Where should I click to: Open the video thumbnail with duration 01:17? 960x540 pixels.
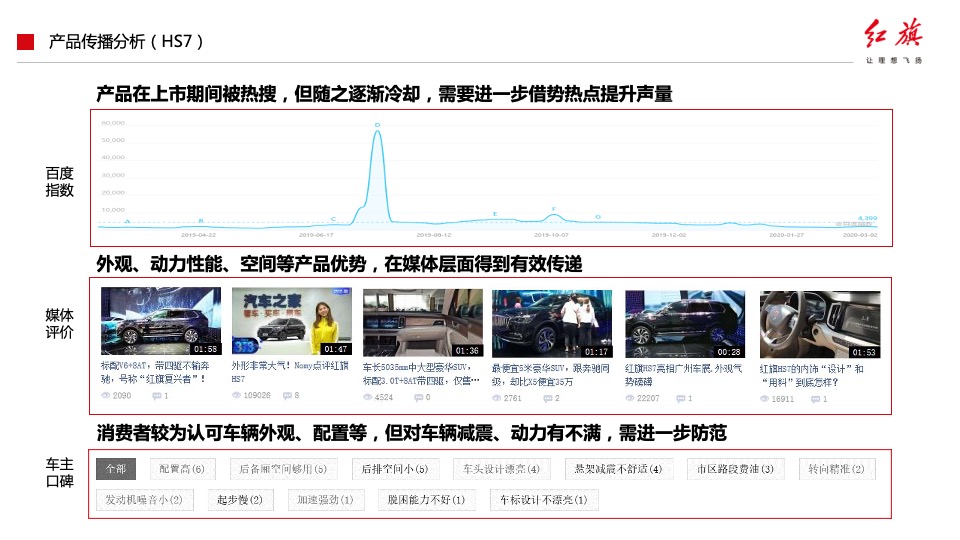tap(552, 324)
